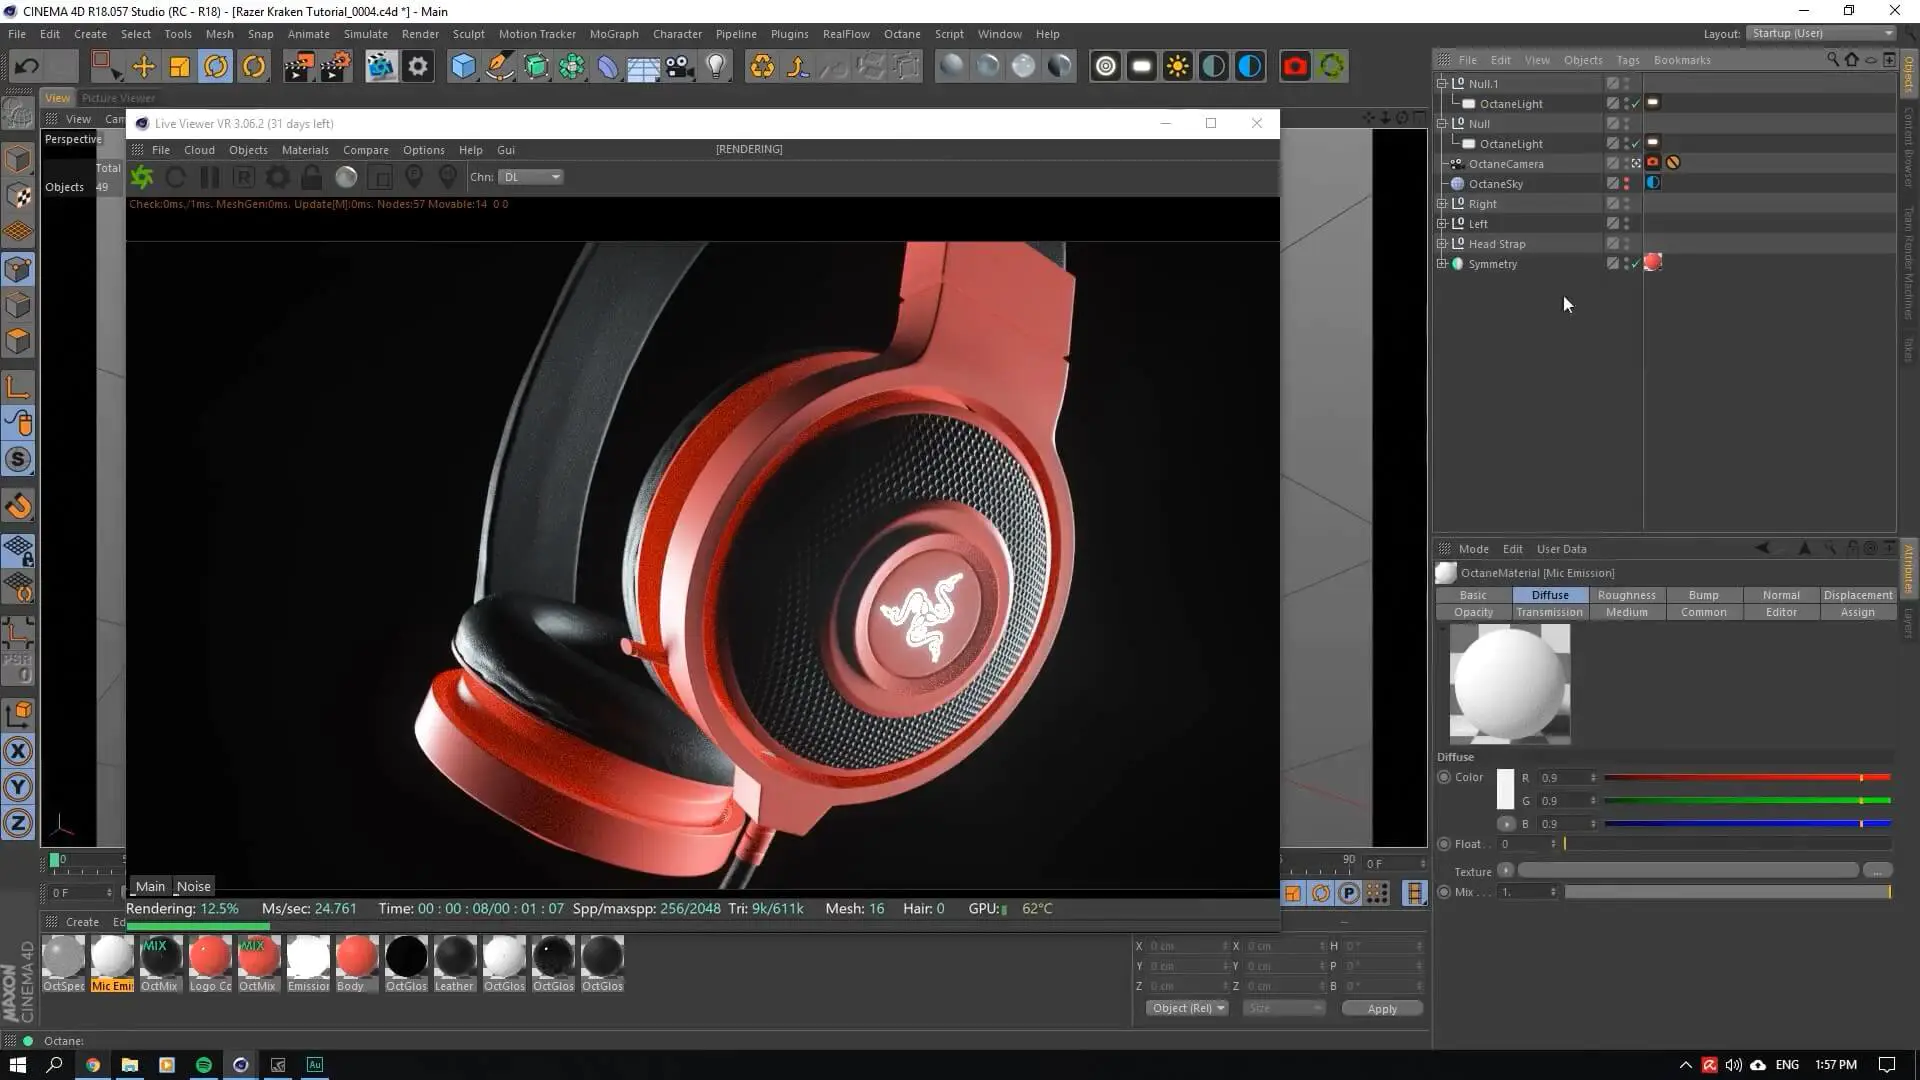Click the Apply button in coordinates panel
The image size is (1920, 1080).
tap(1382, 1009)
